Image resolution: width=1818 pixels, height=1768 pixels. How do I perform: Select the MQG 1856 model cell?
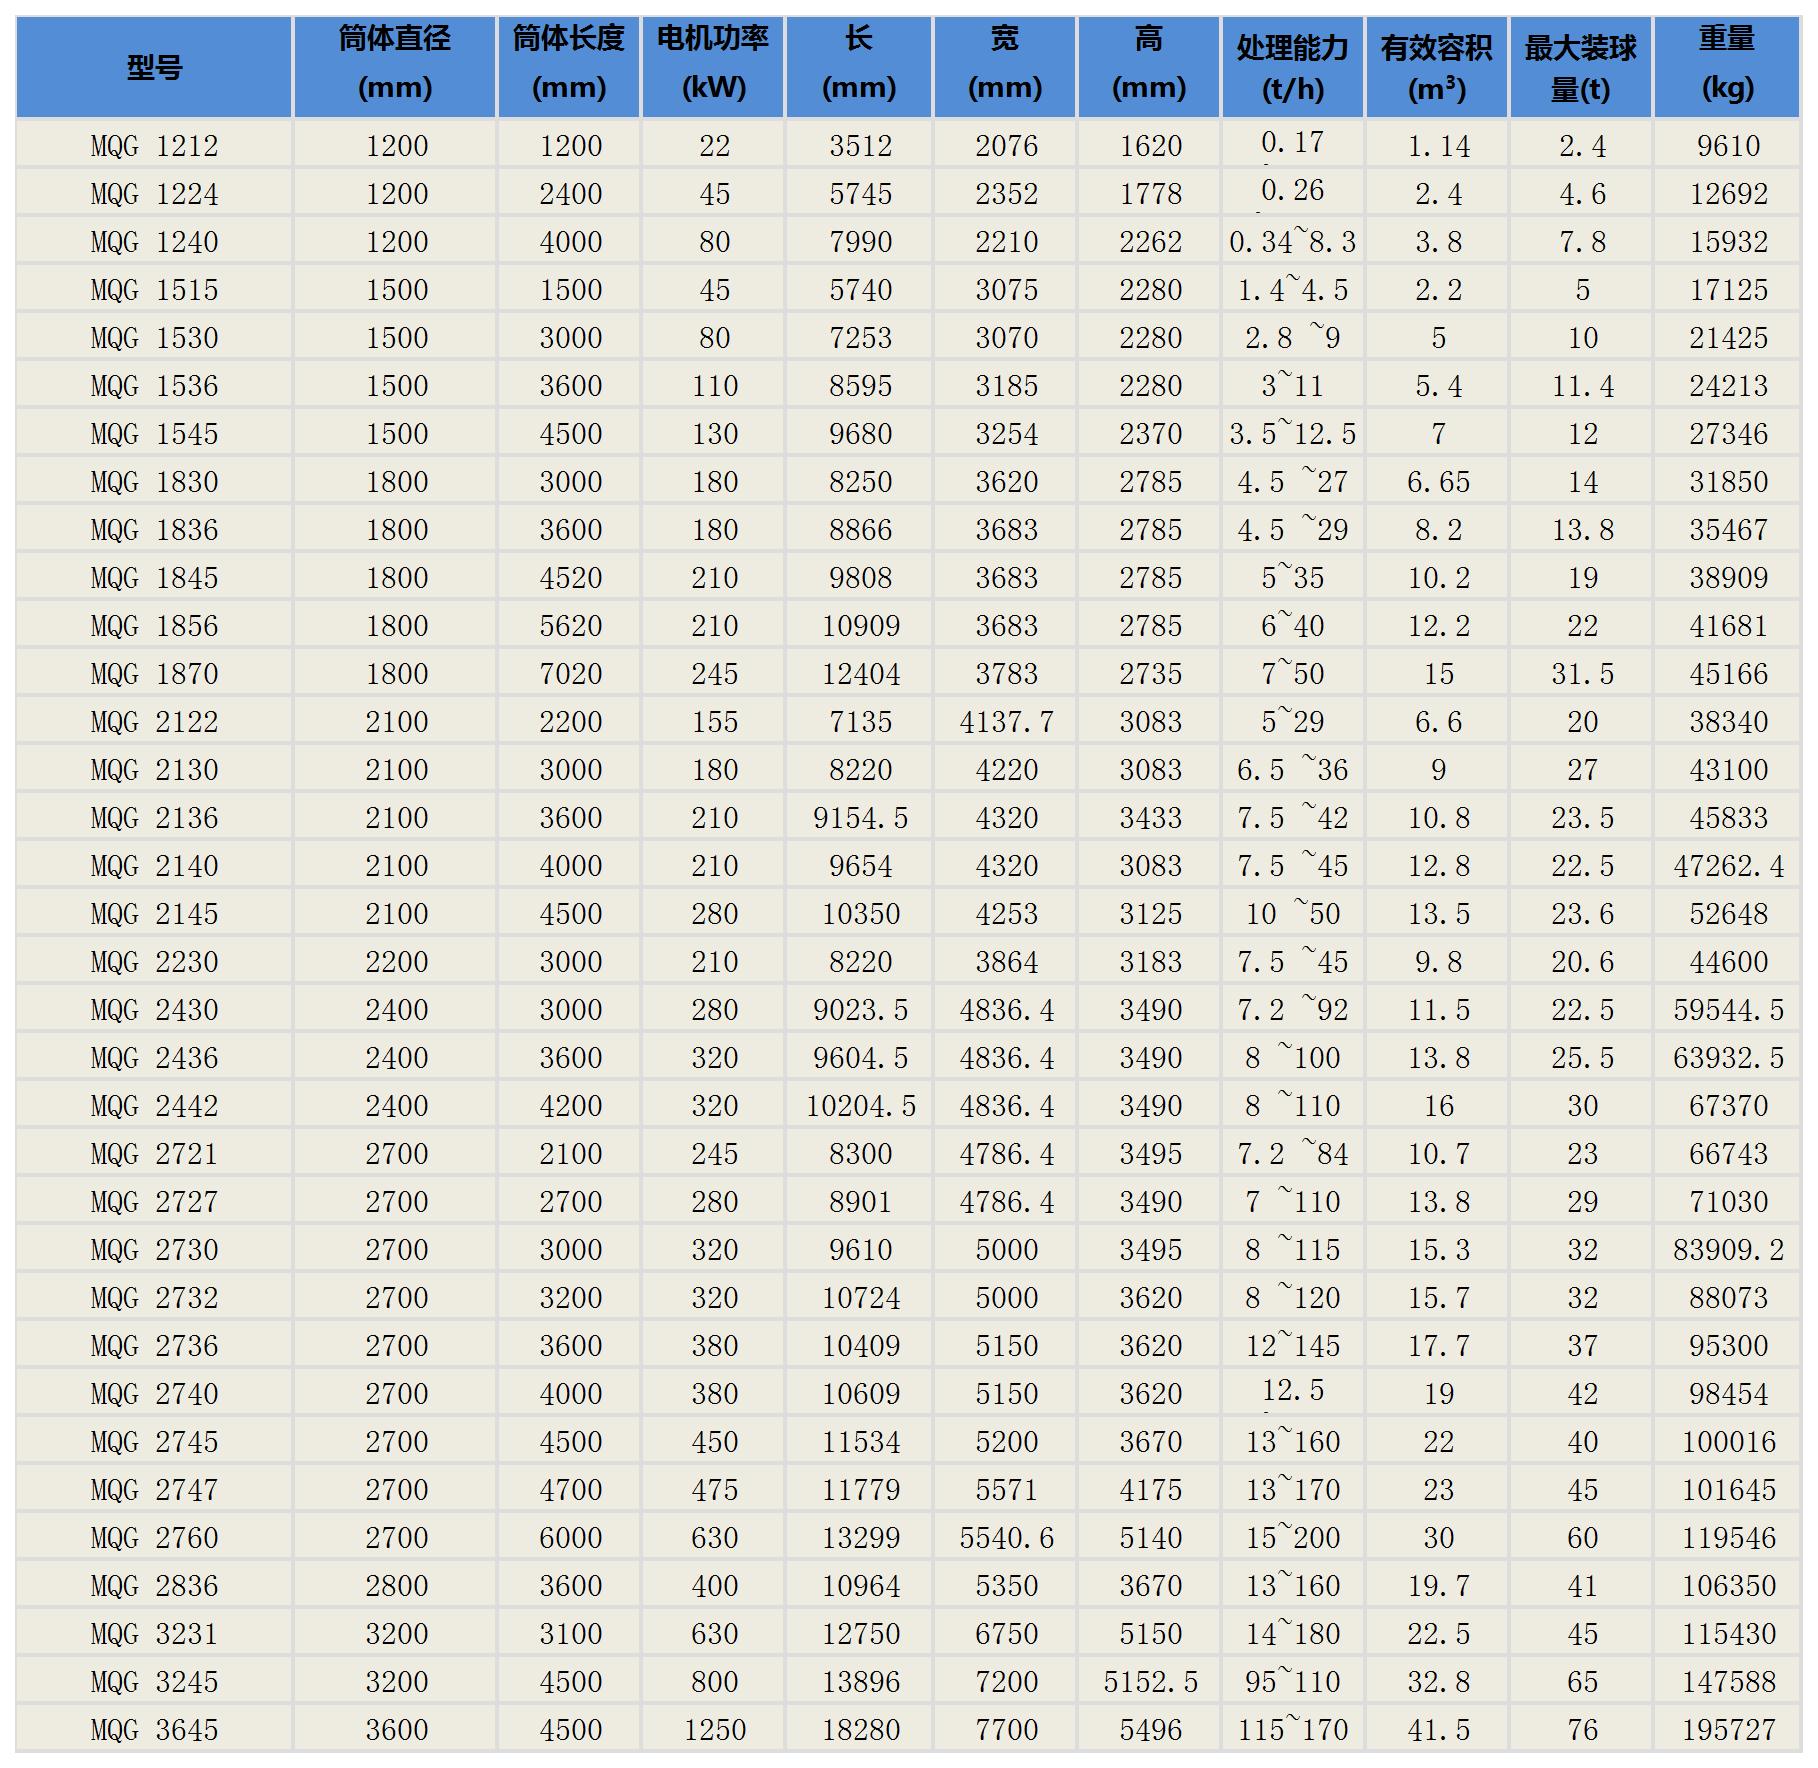point(154,626)
